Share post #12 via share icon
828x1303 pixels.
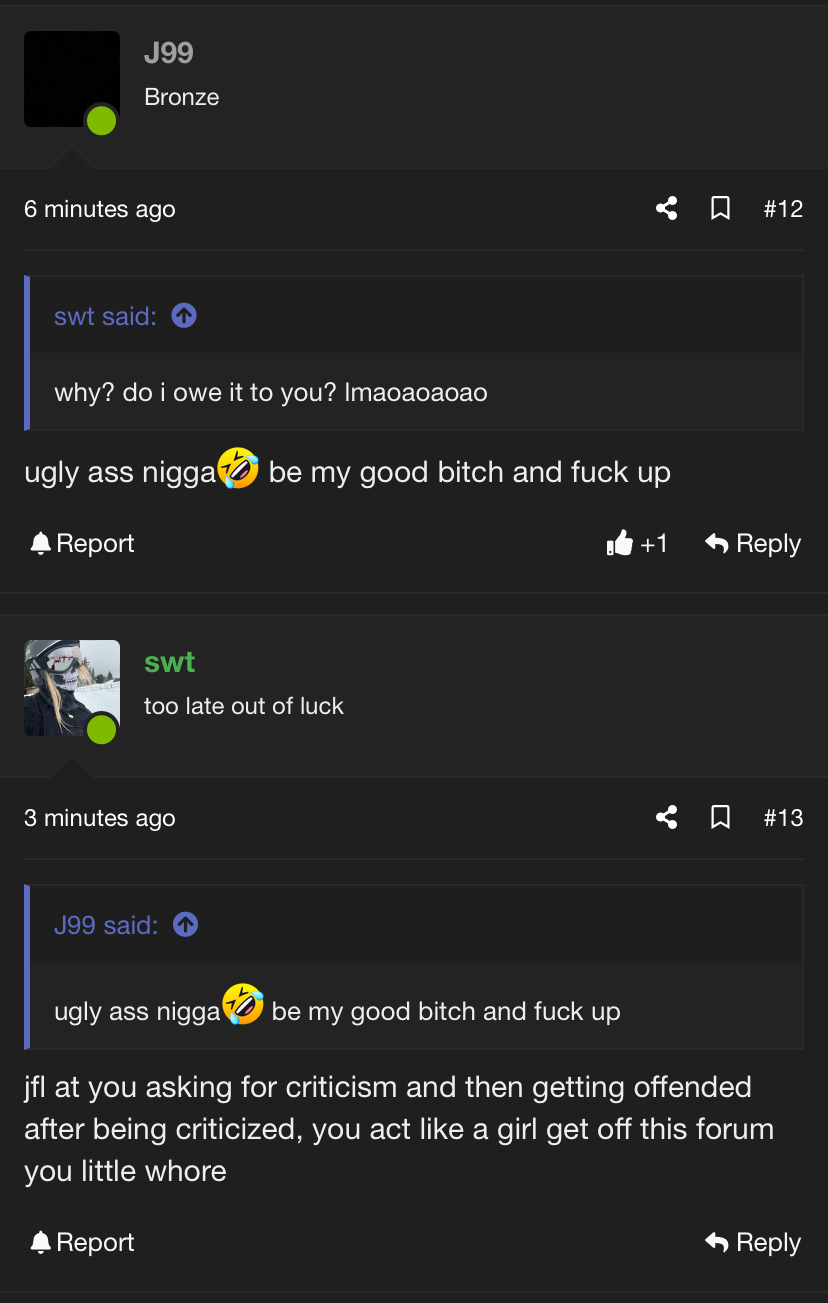click(x=667, y=208)
